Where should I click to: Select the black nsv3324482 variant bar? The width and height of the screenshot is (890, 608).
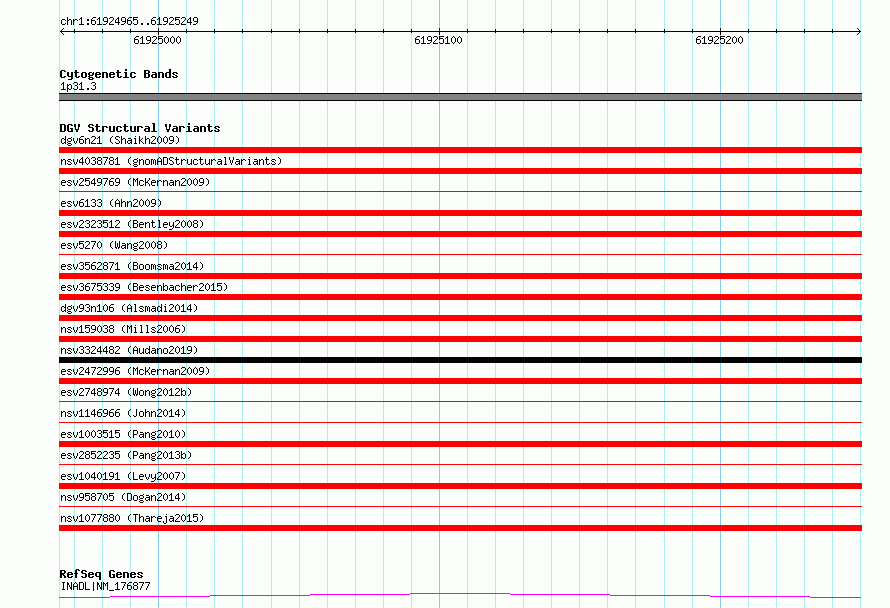(x=460, y=360)
